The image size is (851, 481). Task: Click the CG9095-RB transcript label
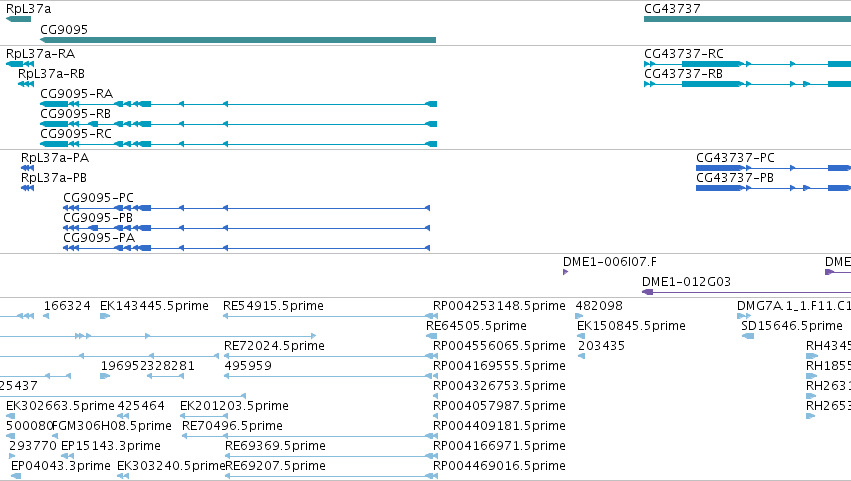coord(75,114)
